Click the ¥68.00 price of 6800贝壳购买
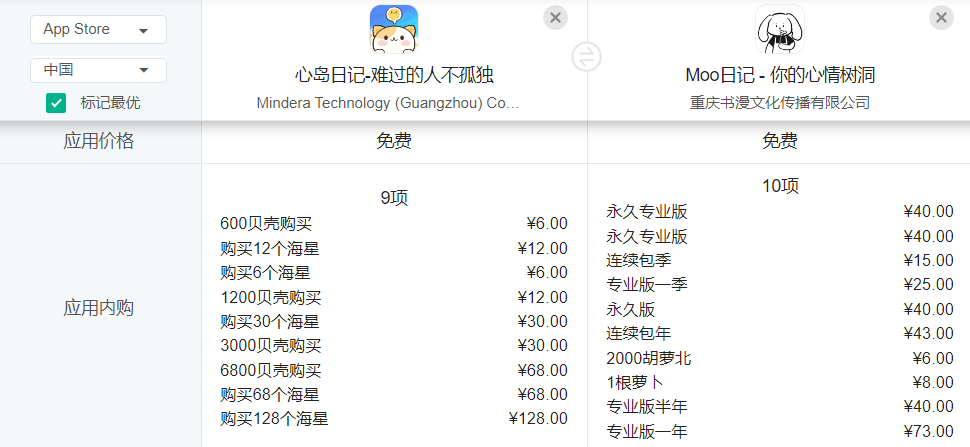Screen dimensions: 970x447 coord(543,370)
